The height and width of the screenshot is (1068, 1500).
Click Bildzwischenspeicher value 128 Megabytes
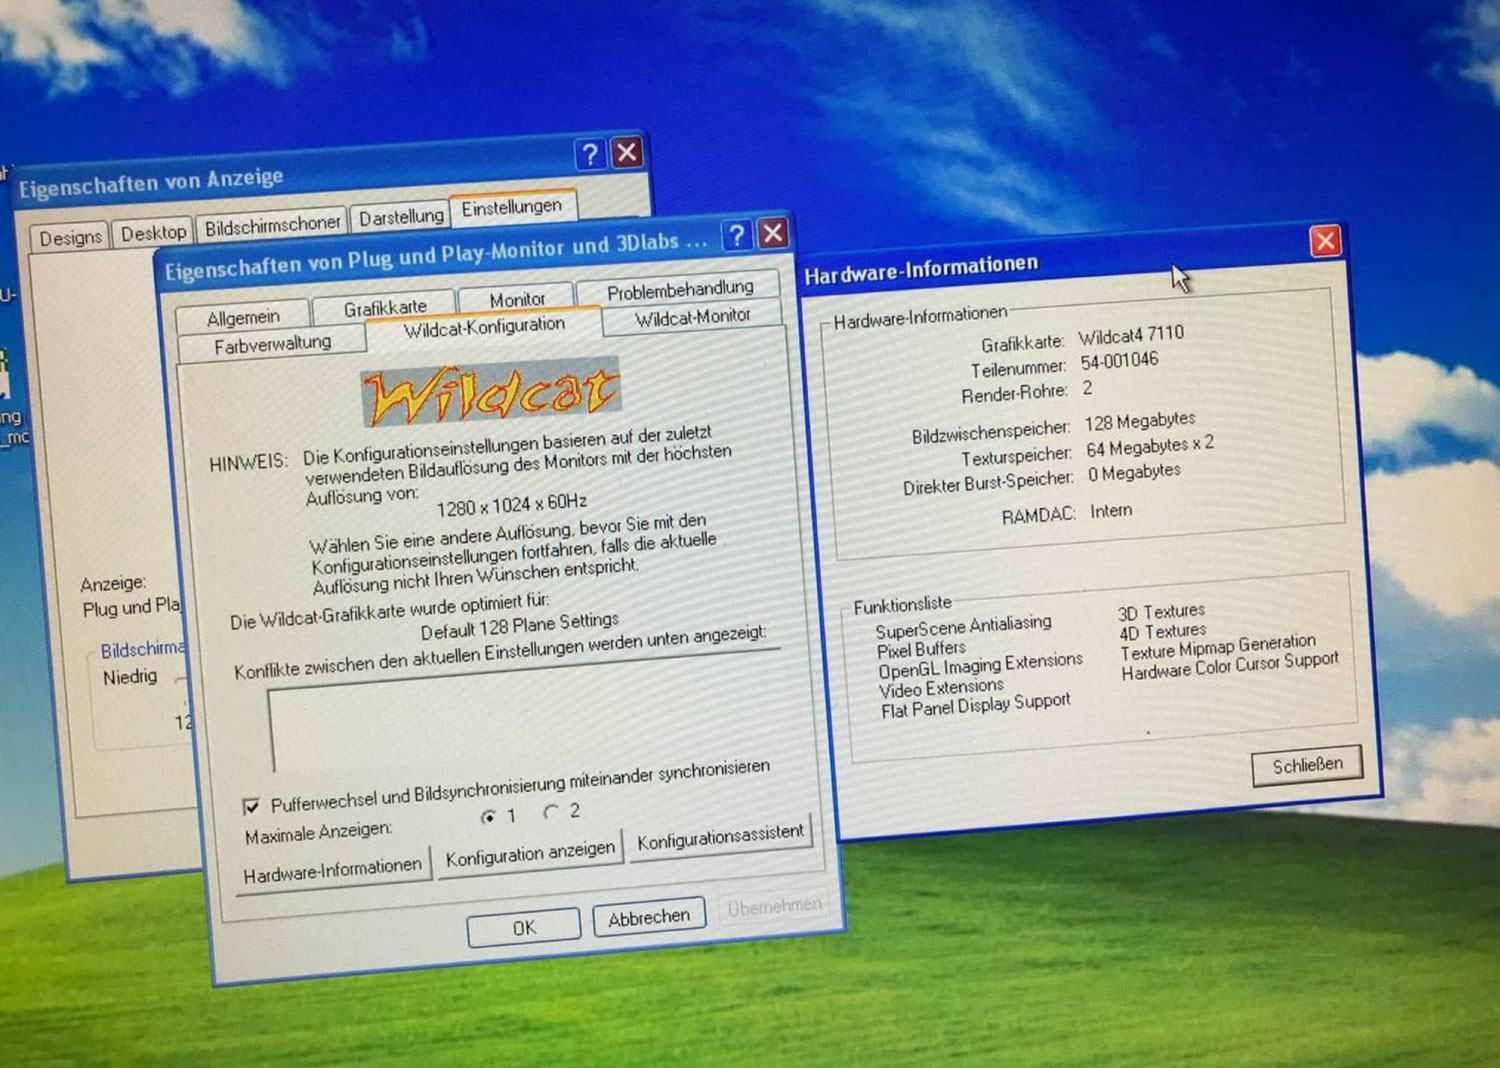(x=1140, y=422)
